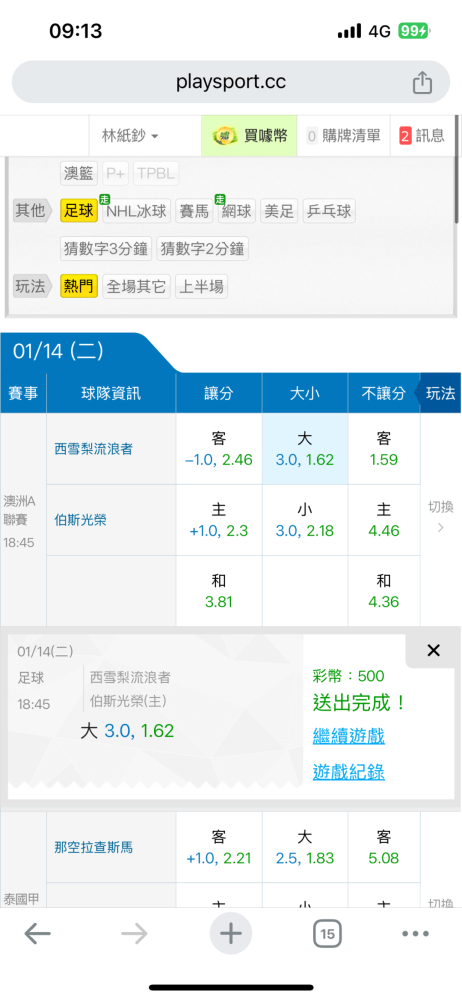This screenshot has width=462, height=1000.
Task: Select the NHL冰球 category
Action: point(137,210)
